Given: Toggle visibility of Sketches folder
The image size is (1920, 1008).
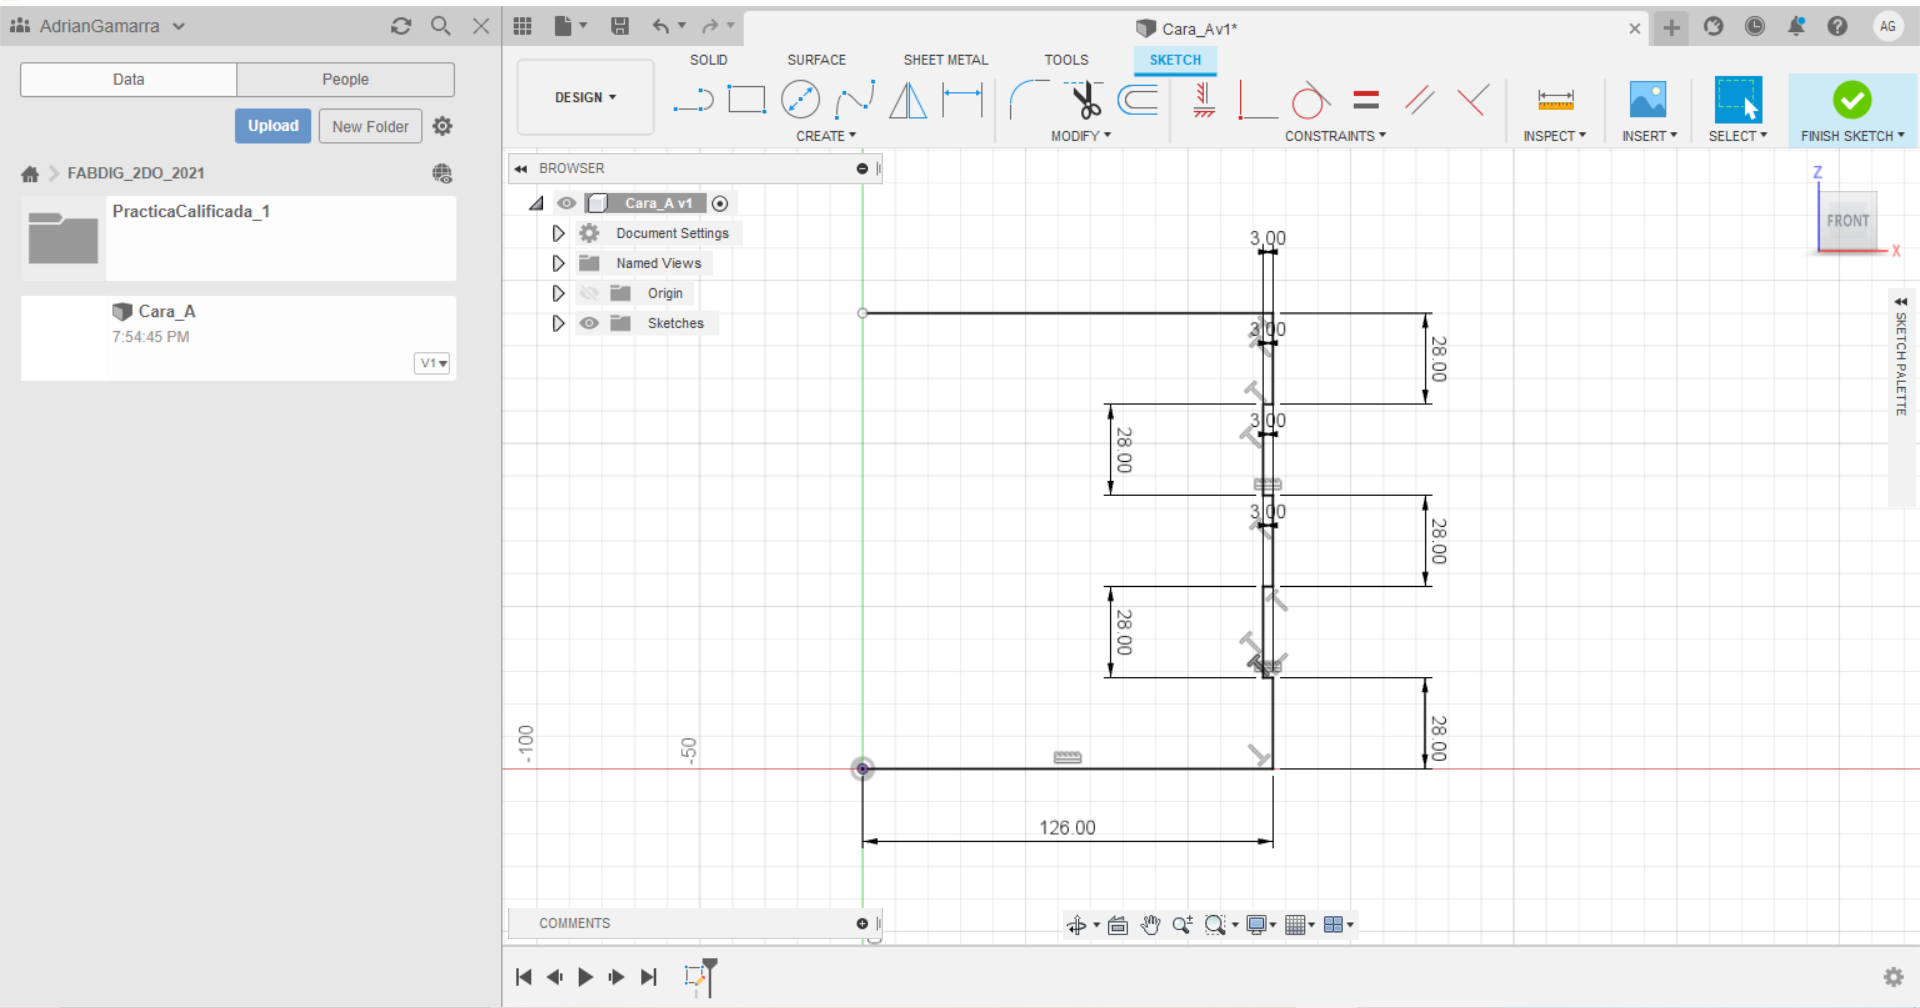Looking at the screenshot, I should pyautogui.click(x=589, y=323).
